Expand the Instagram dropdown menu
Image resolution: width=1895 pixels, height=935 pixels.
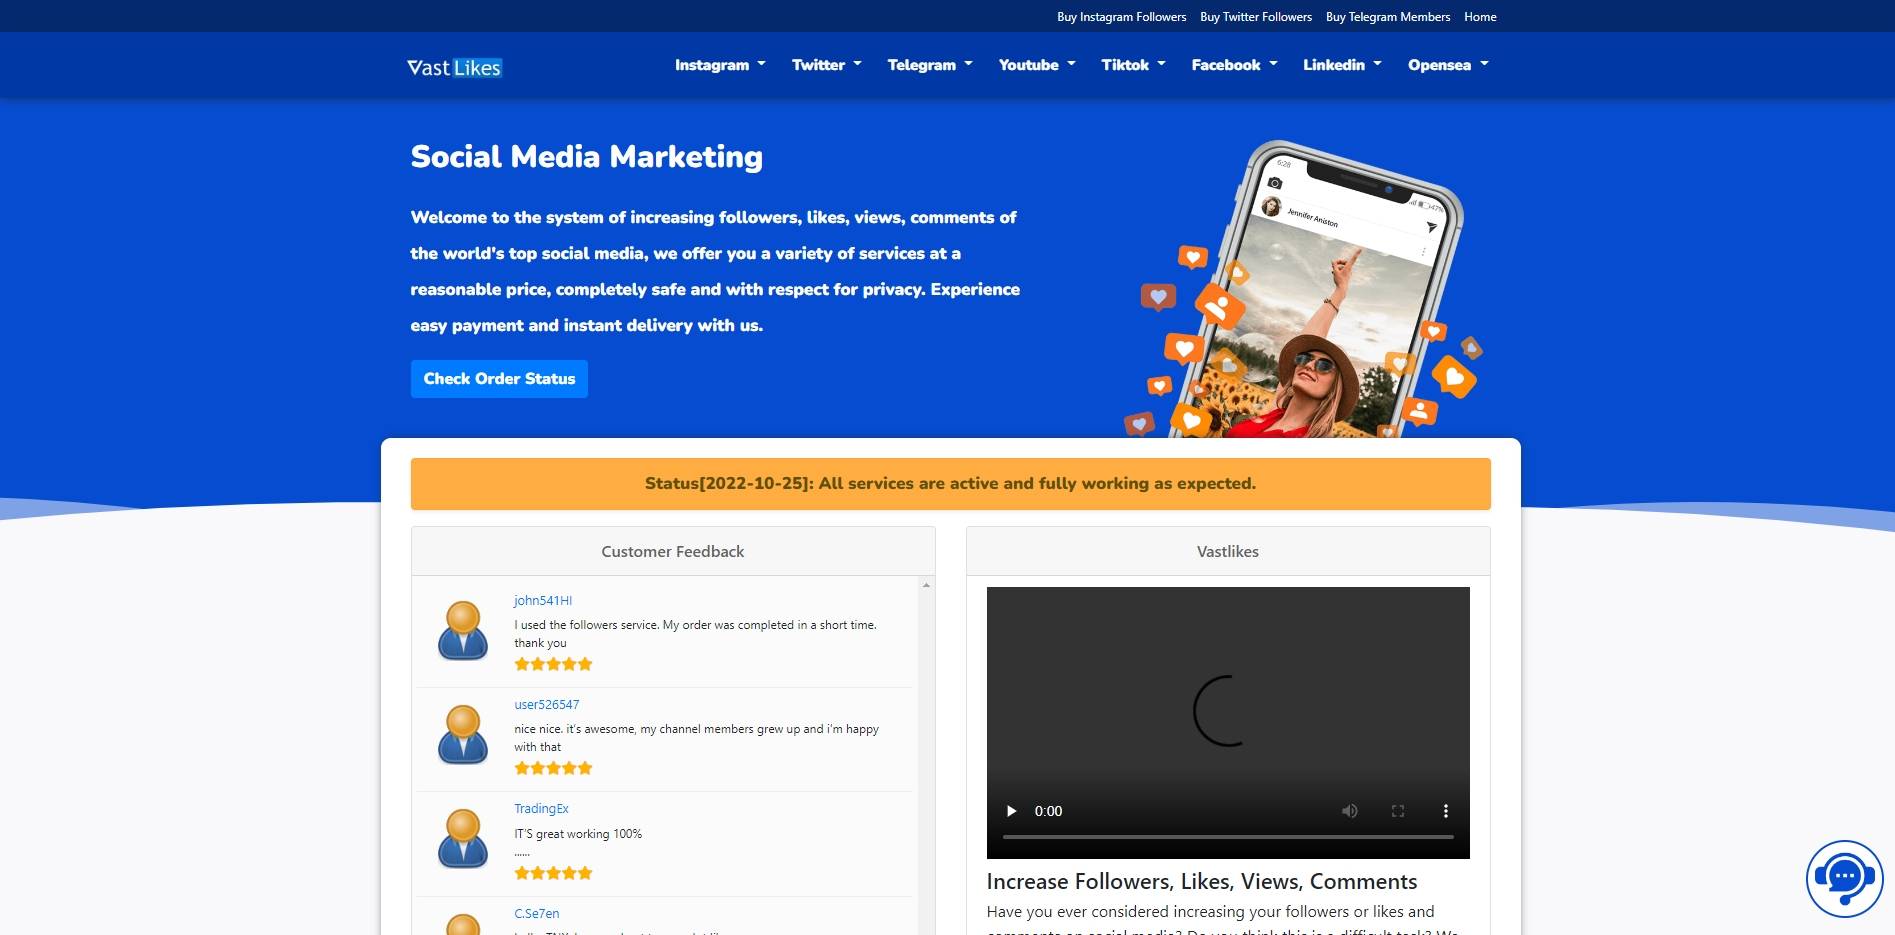click(x=720, y=65)
